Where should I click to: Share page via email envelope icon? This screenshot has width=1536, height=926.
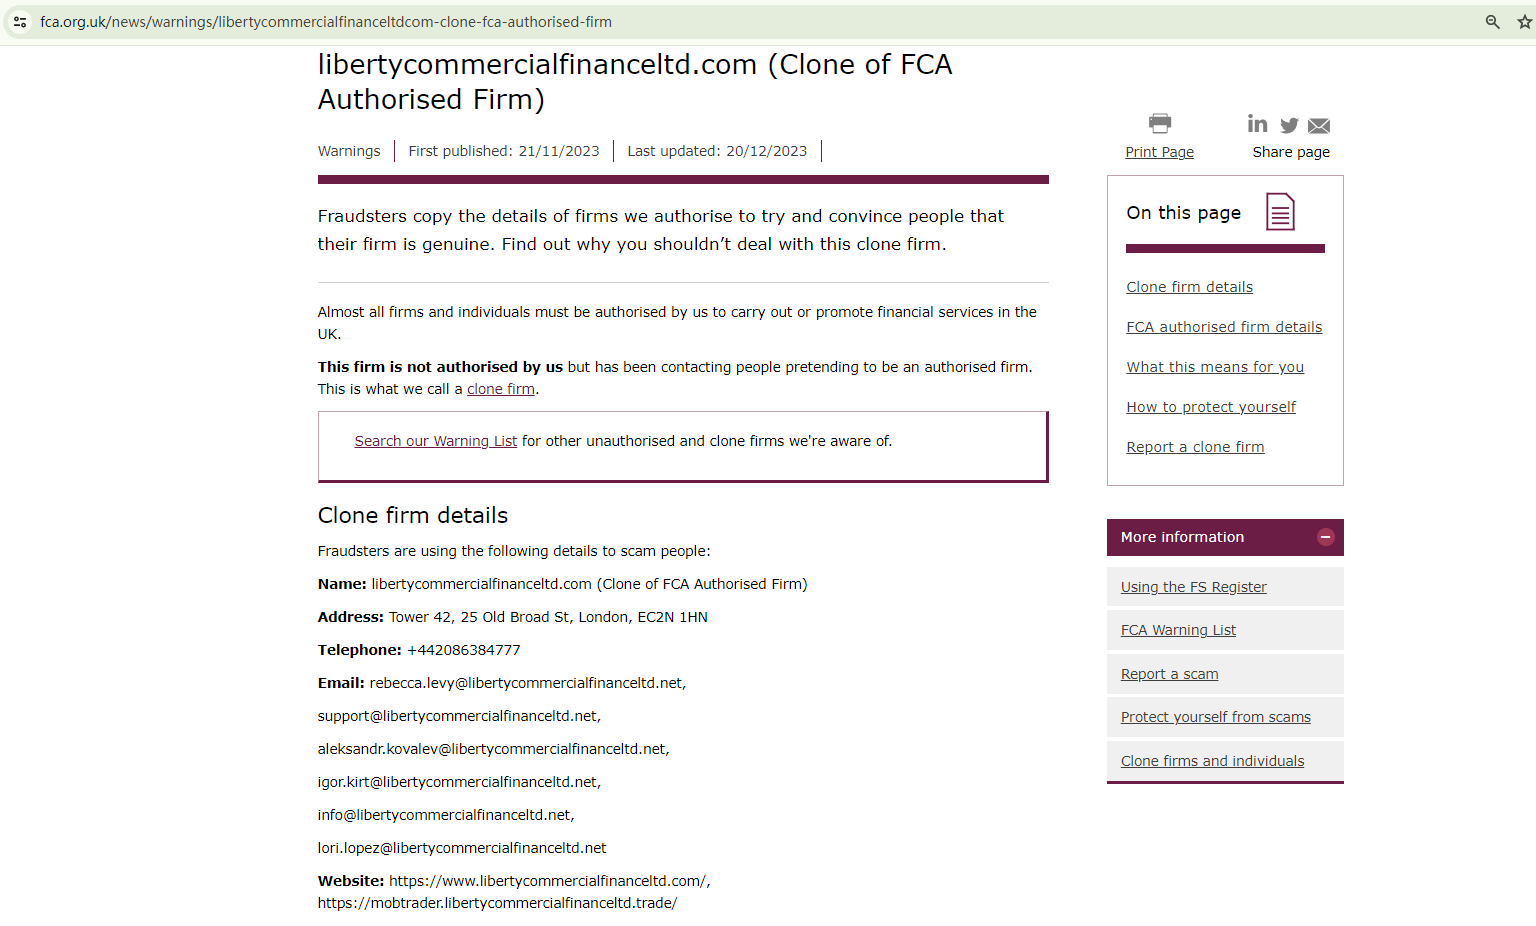click(x=1319, y=126)
